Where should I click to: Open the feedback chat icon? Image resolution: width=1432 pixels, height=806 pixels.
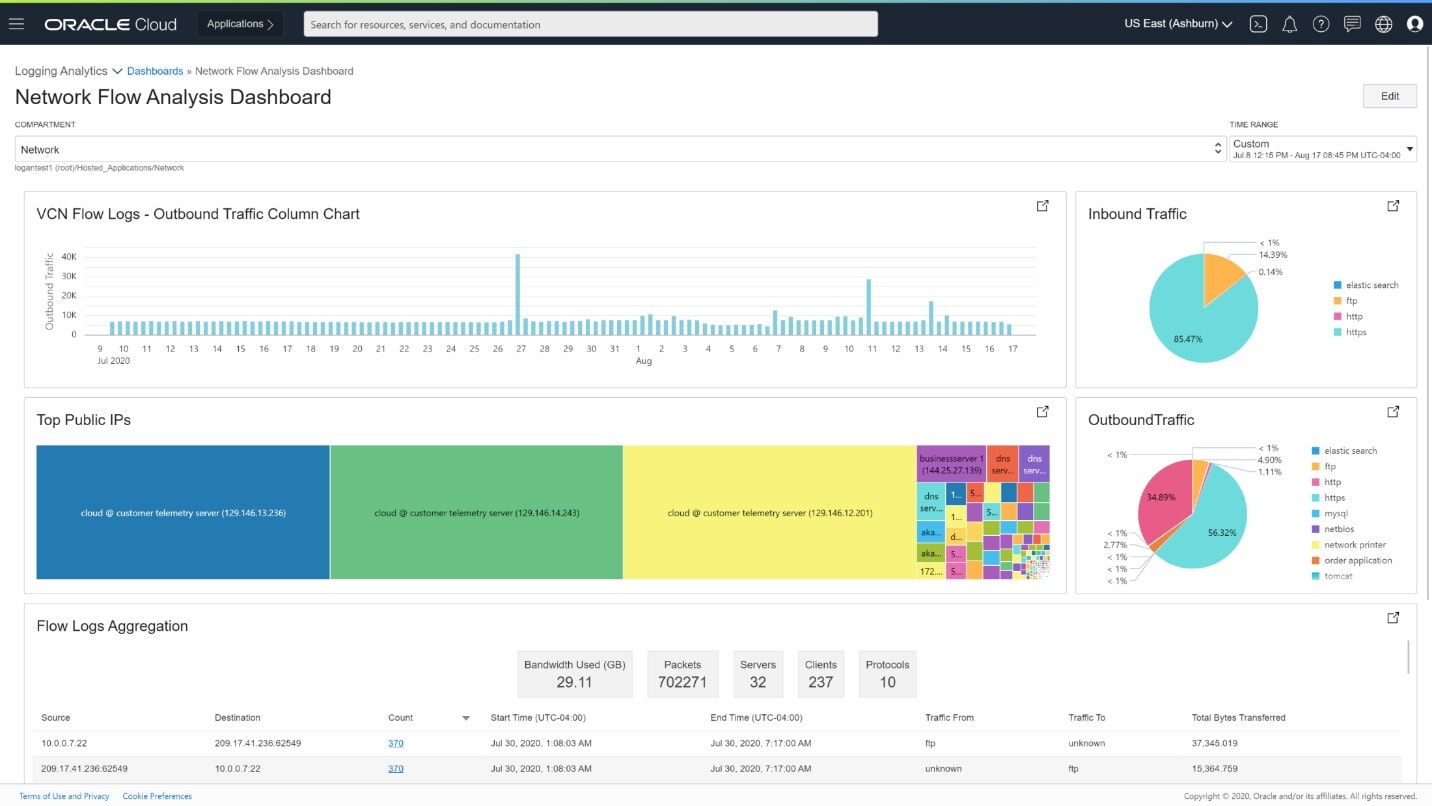tap(1352, 24)
